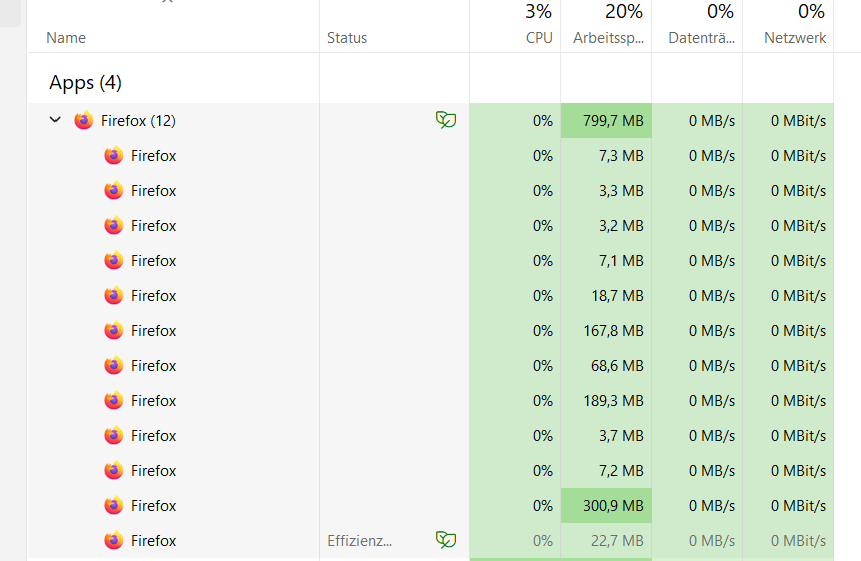Image resolution: width=861 pixels, height=561 pixels.
Task: Select the Apps (4) group header
Action: (x=85, y=82)
